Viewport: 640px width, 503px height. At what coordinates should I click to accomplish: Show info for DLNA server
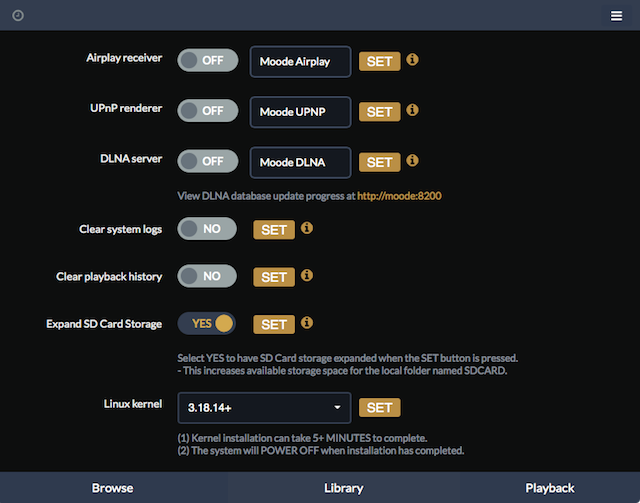[x=412, y=160]
